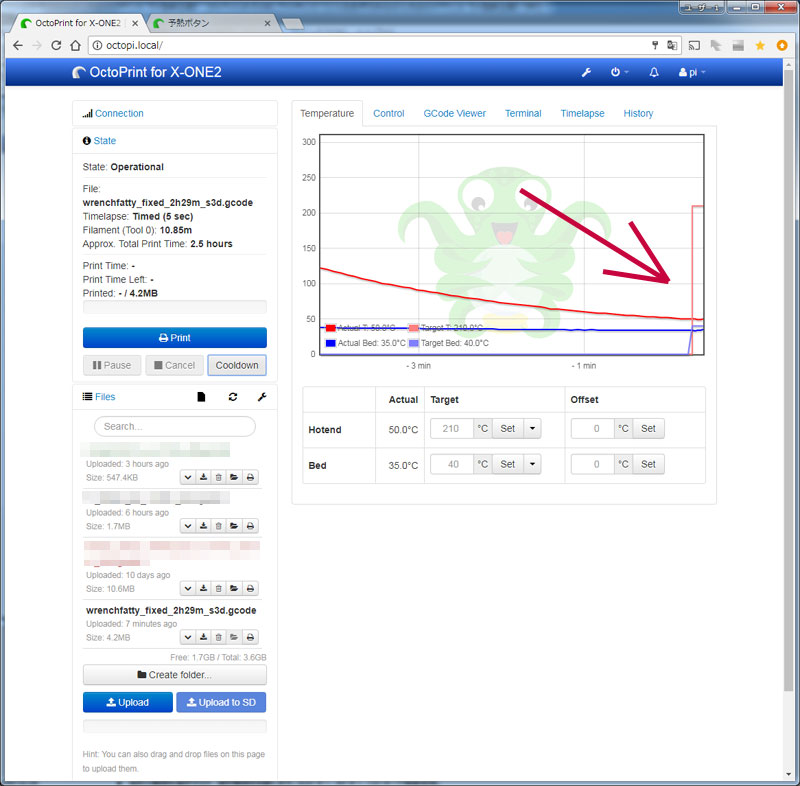Click the document icon in Files header

[x=201, y=397]
